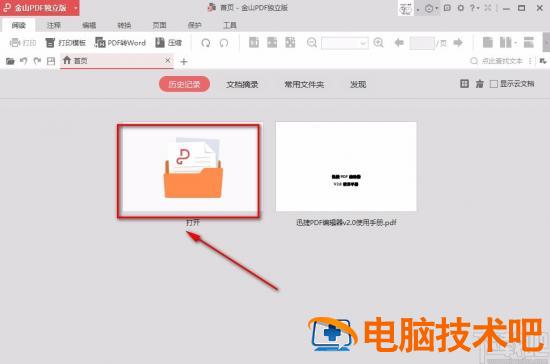
Task: Toggle the 显示云文档 checkbox
Action: (494, 84)
